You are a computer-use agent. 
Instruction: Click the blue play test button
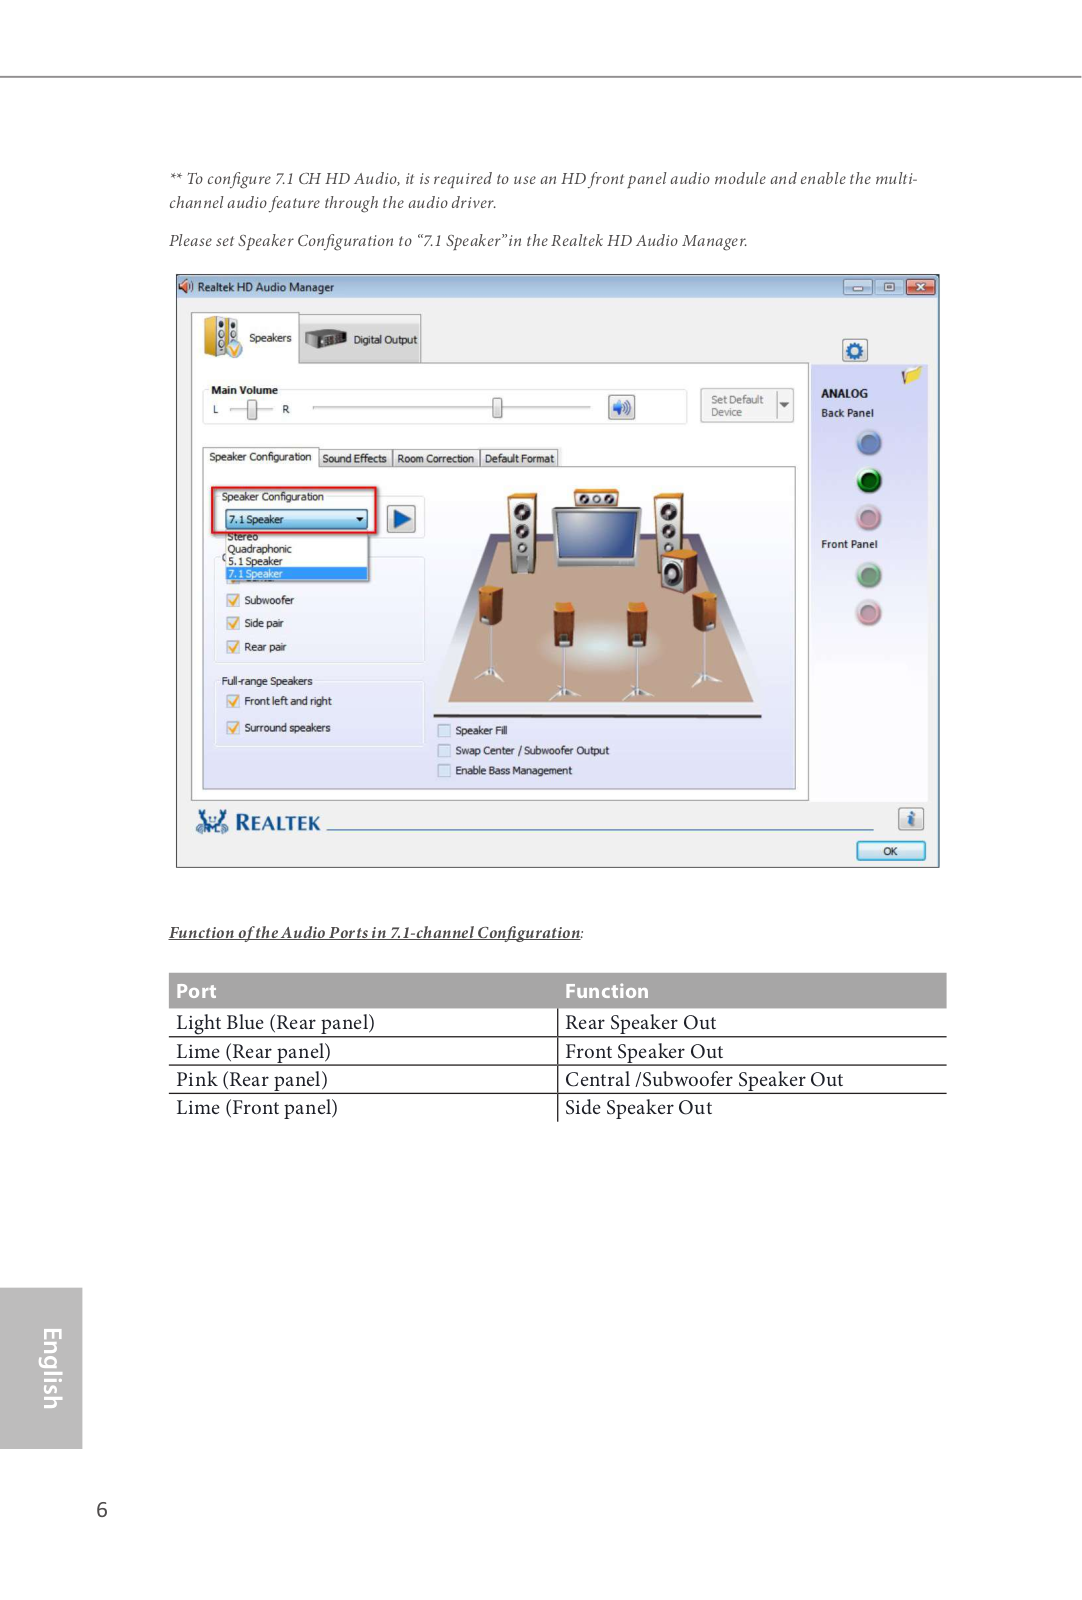(x=401, y=518)
